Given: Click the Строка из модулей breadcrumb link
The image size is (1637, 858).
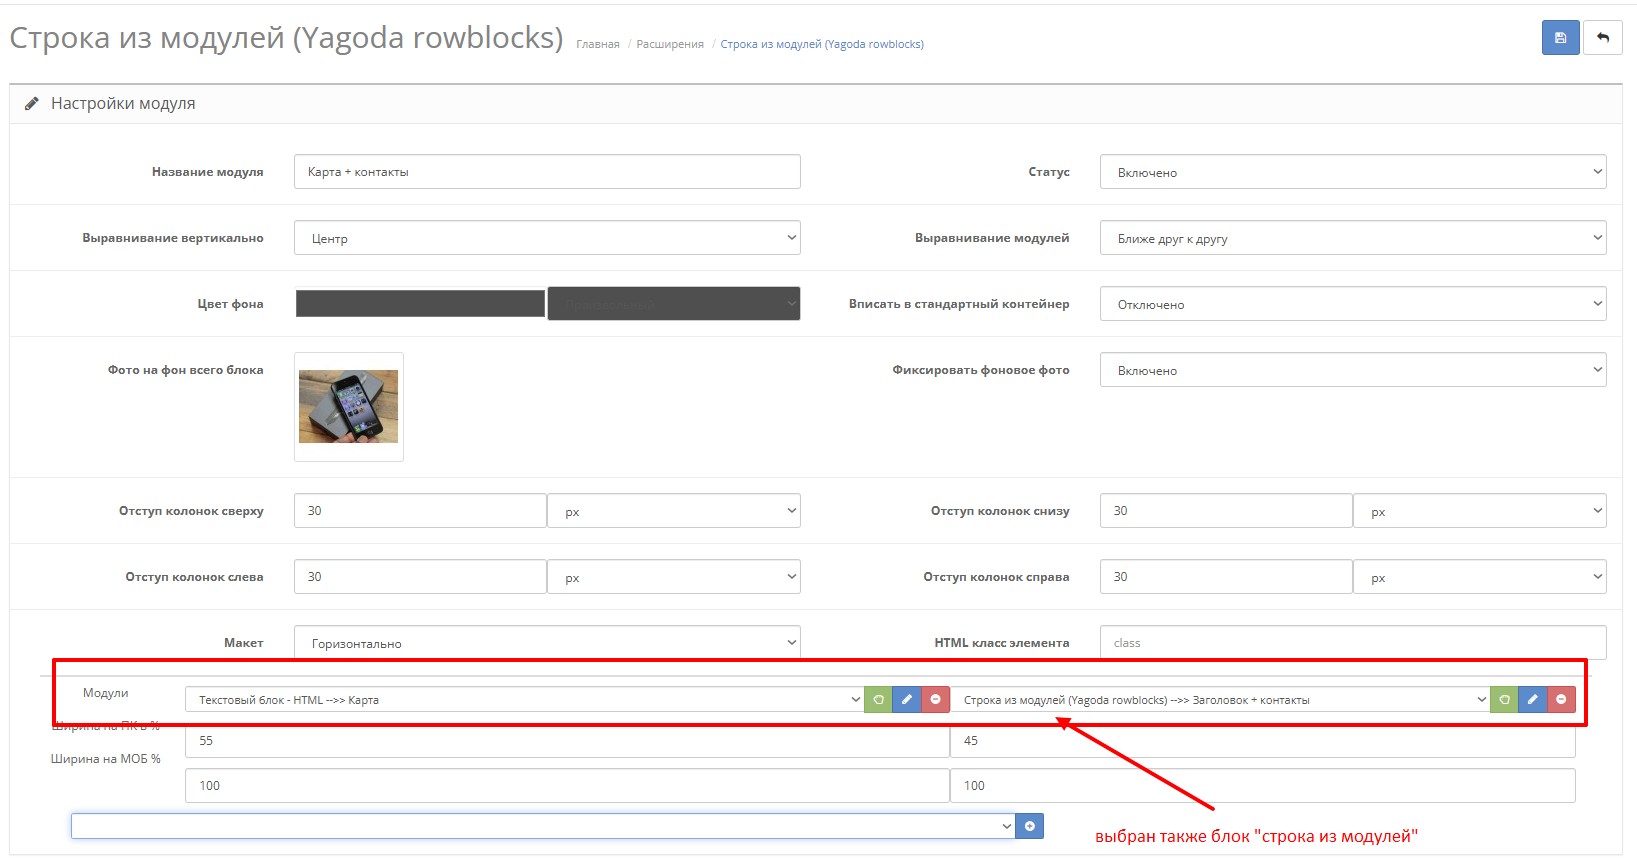Looking at the screenshot, I should pyautogui.click(x=821, y=44).
